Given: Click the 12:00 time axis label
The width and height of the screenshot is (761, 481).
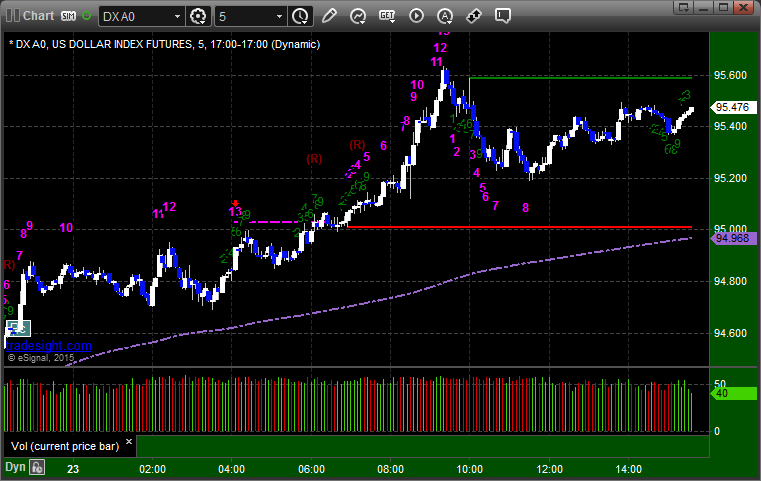Looking at the screenshot, I should tap(549, 469).
